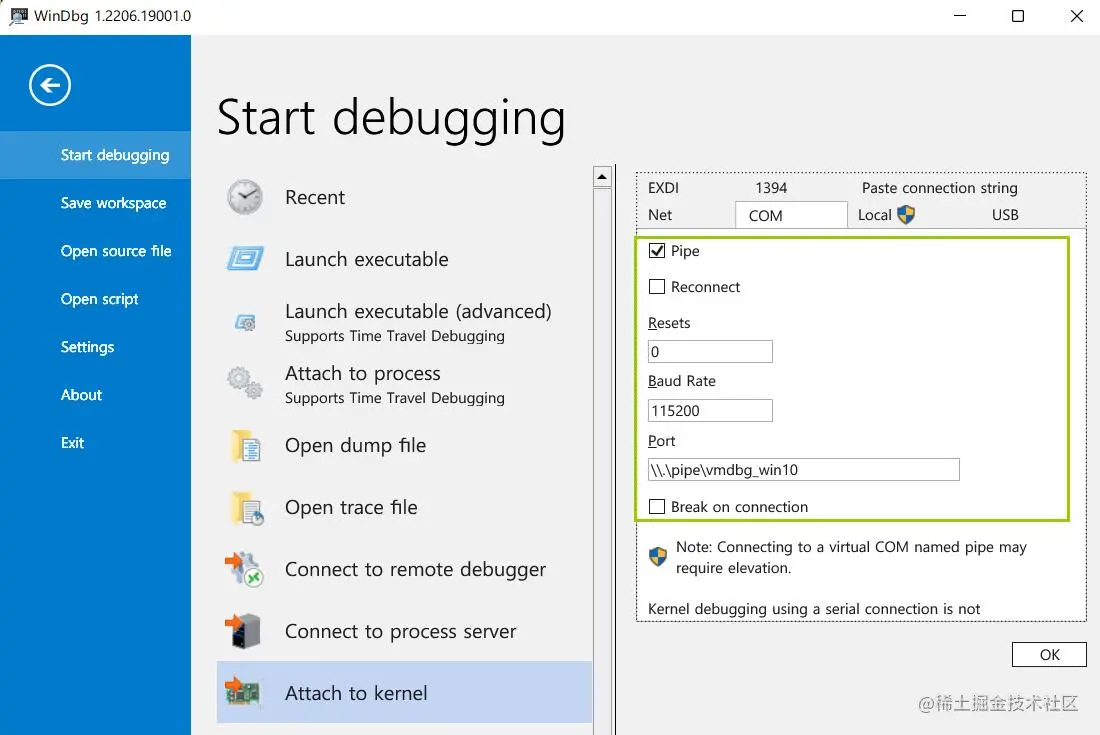Click the Launch executable icon

click(245, 259)
